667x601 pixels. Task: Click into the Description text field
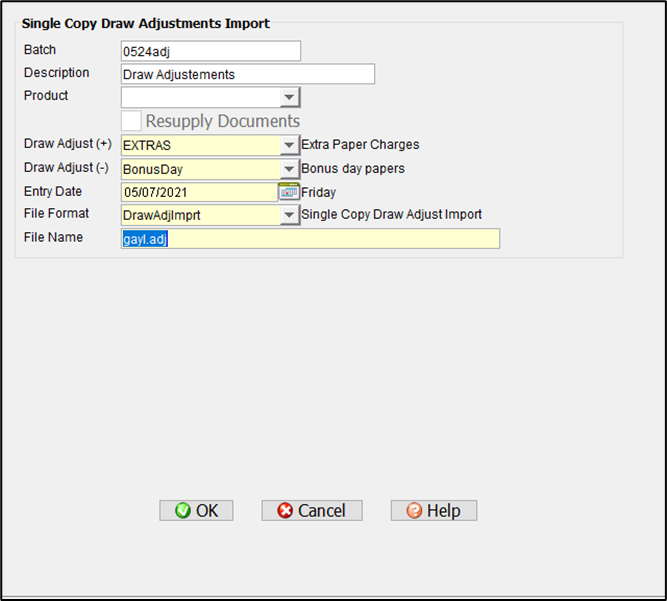pyautogui.click(x=247, y=74)
